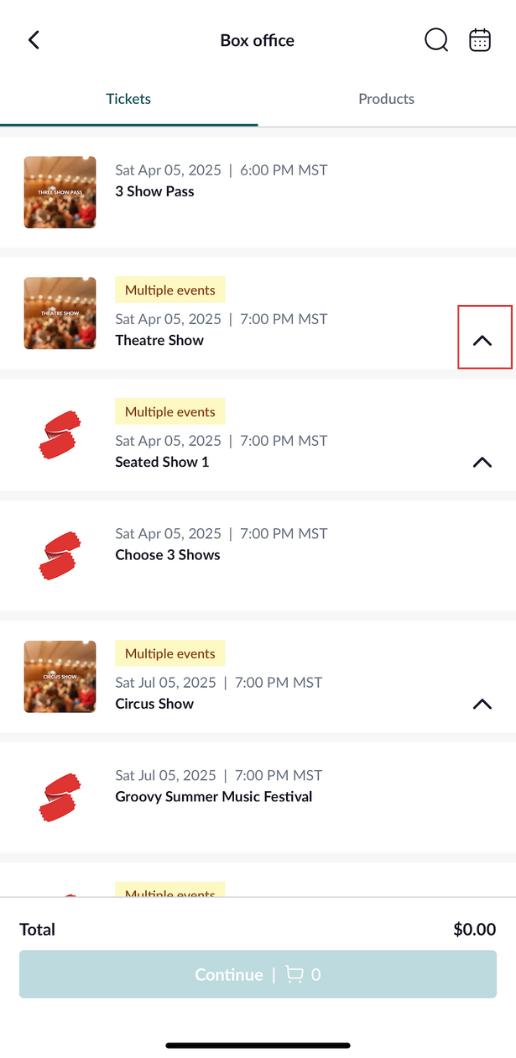Tap the cart icon in Continue bar
Viewport: 516px width, 1058px height.
point(294,974)
